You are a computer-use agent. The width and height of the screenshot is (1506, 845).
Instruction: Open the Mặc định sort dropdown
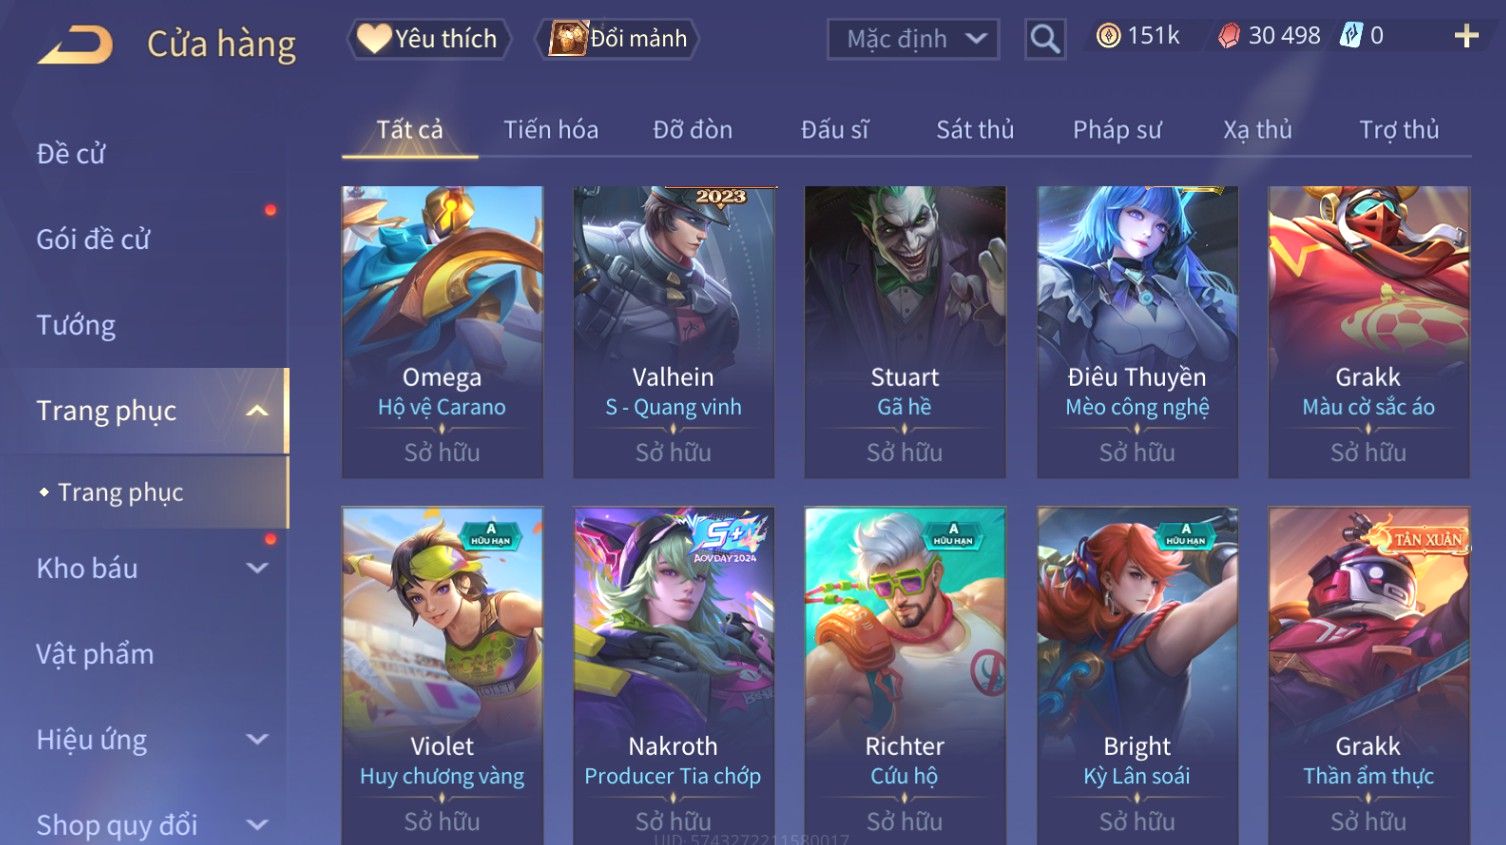pyautogui.click(x=913, y=39)
